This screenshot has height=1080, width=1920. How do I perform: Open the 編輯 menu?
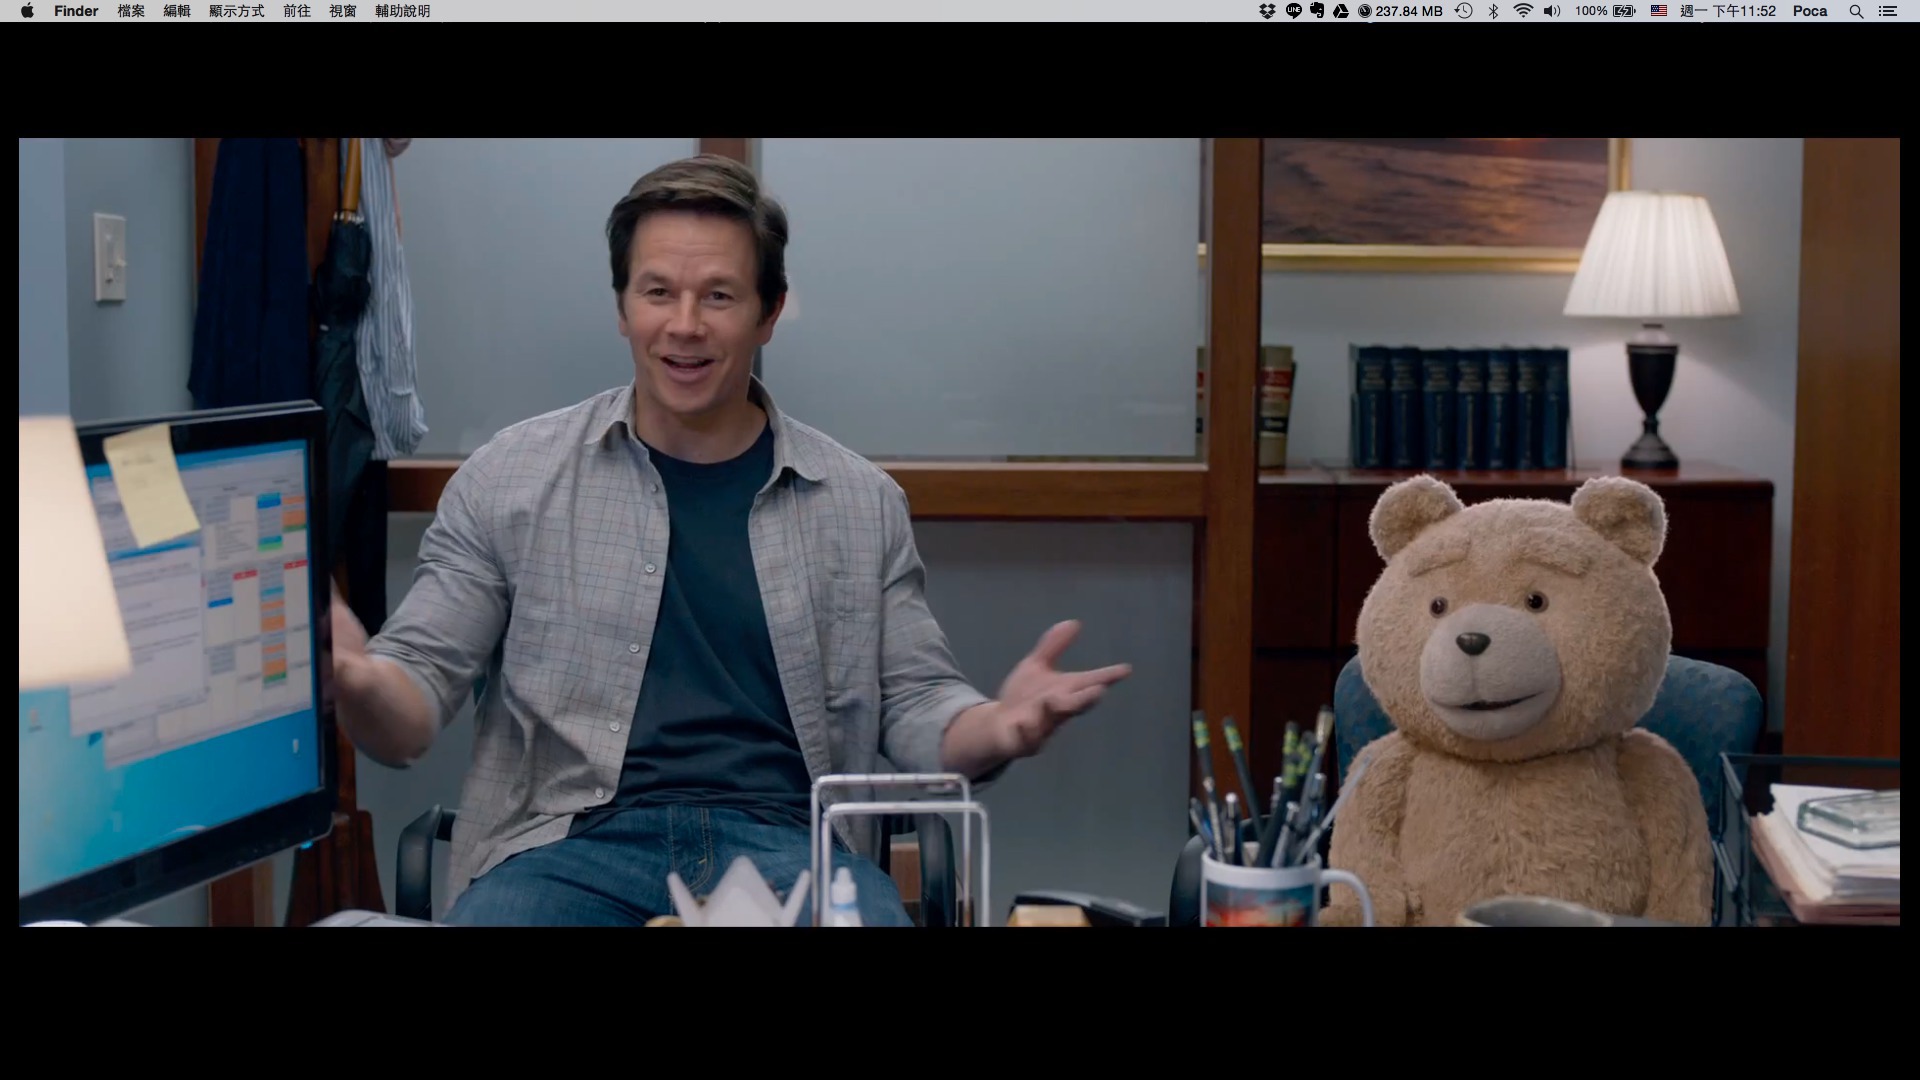point(177,11)
